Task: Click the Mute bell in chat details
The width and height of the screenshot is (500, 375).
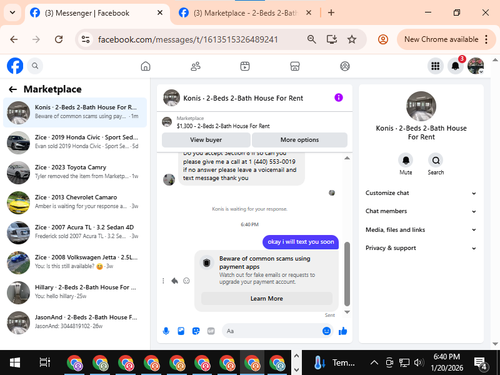Action: pyautogui.click(x=406, y=160)
